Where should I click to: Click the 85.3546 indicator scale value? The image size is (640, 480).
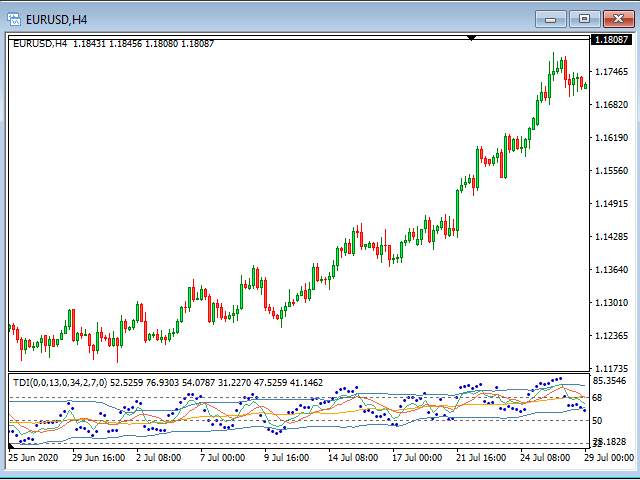click(609, 381)
